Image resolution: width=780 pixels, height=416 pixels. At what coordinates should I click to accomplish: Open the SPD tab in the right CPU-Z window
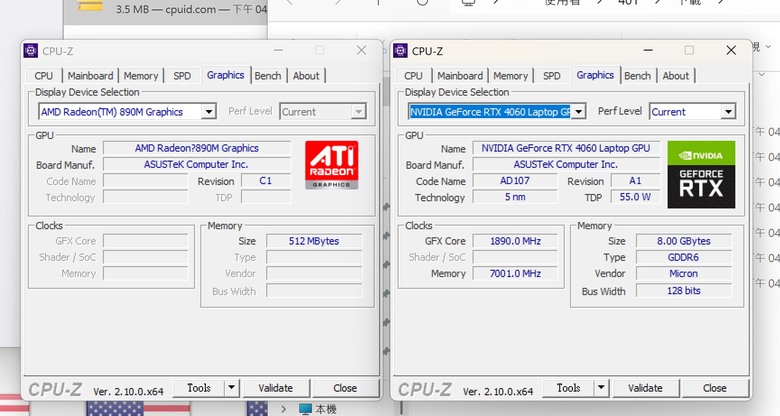[x=552, y=76]
